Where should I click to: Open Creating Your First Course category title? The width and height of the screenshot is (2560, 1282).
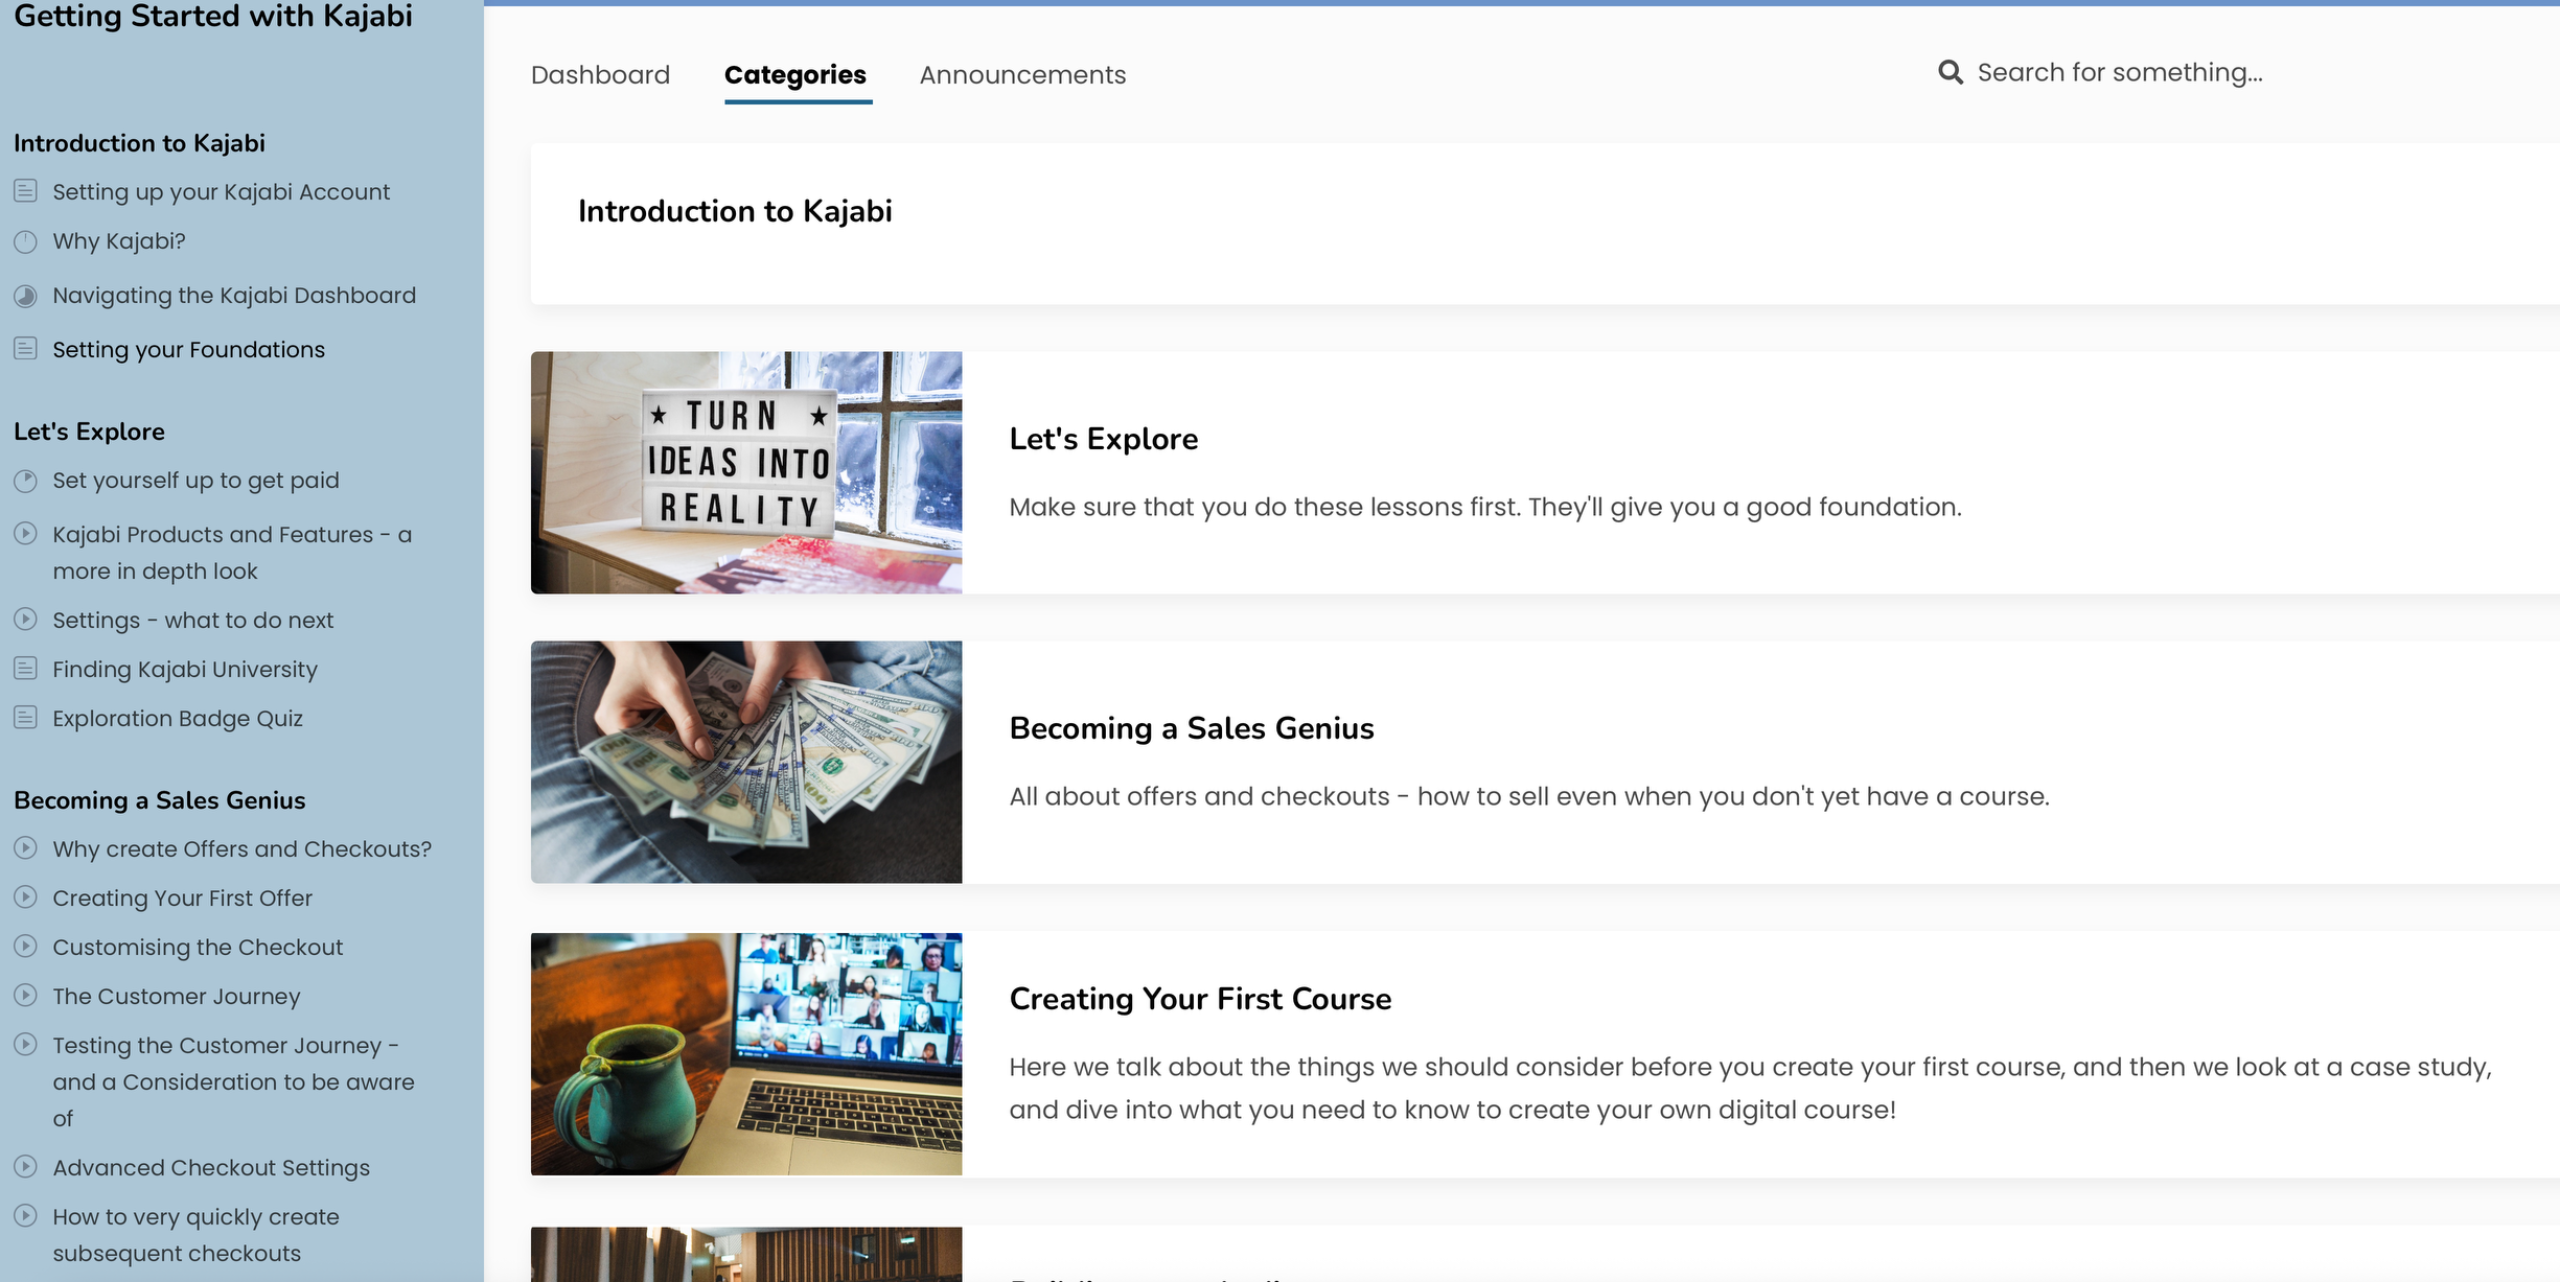[x=1200, y=998]
